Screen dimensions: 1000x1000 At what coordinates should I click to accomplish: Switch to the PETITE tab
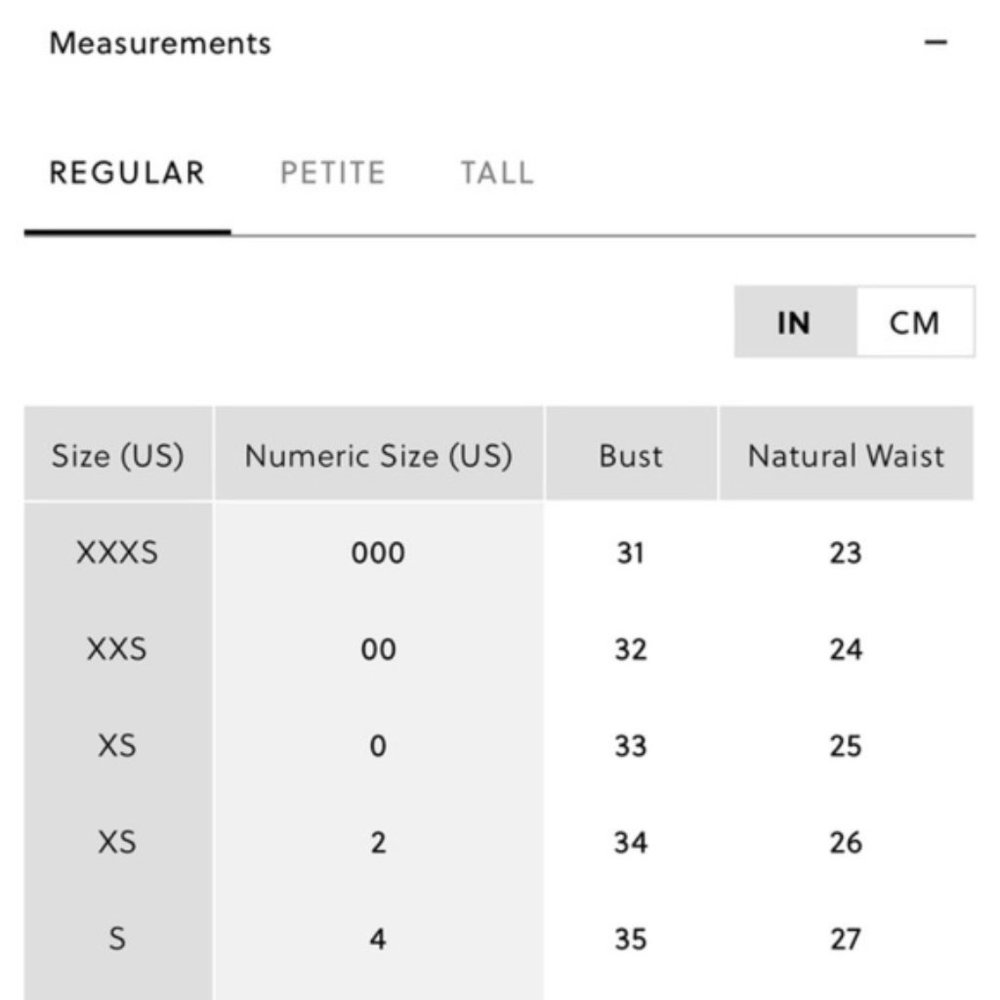333,173
